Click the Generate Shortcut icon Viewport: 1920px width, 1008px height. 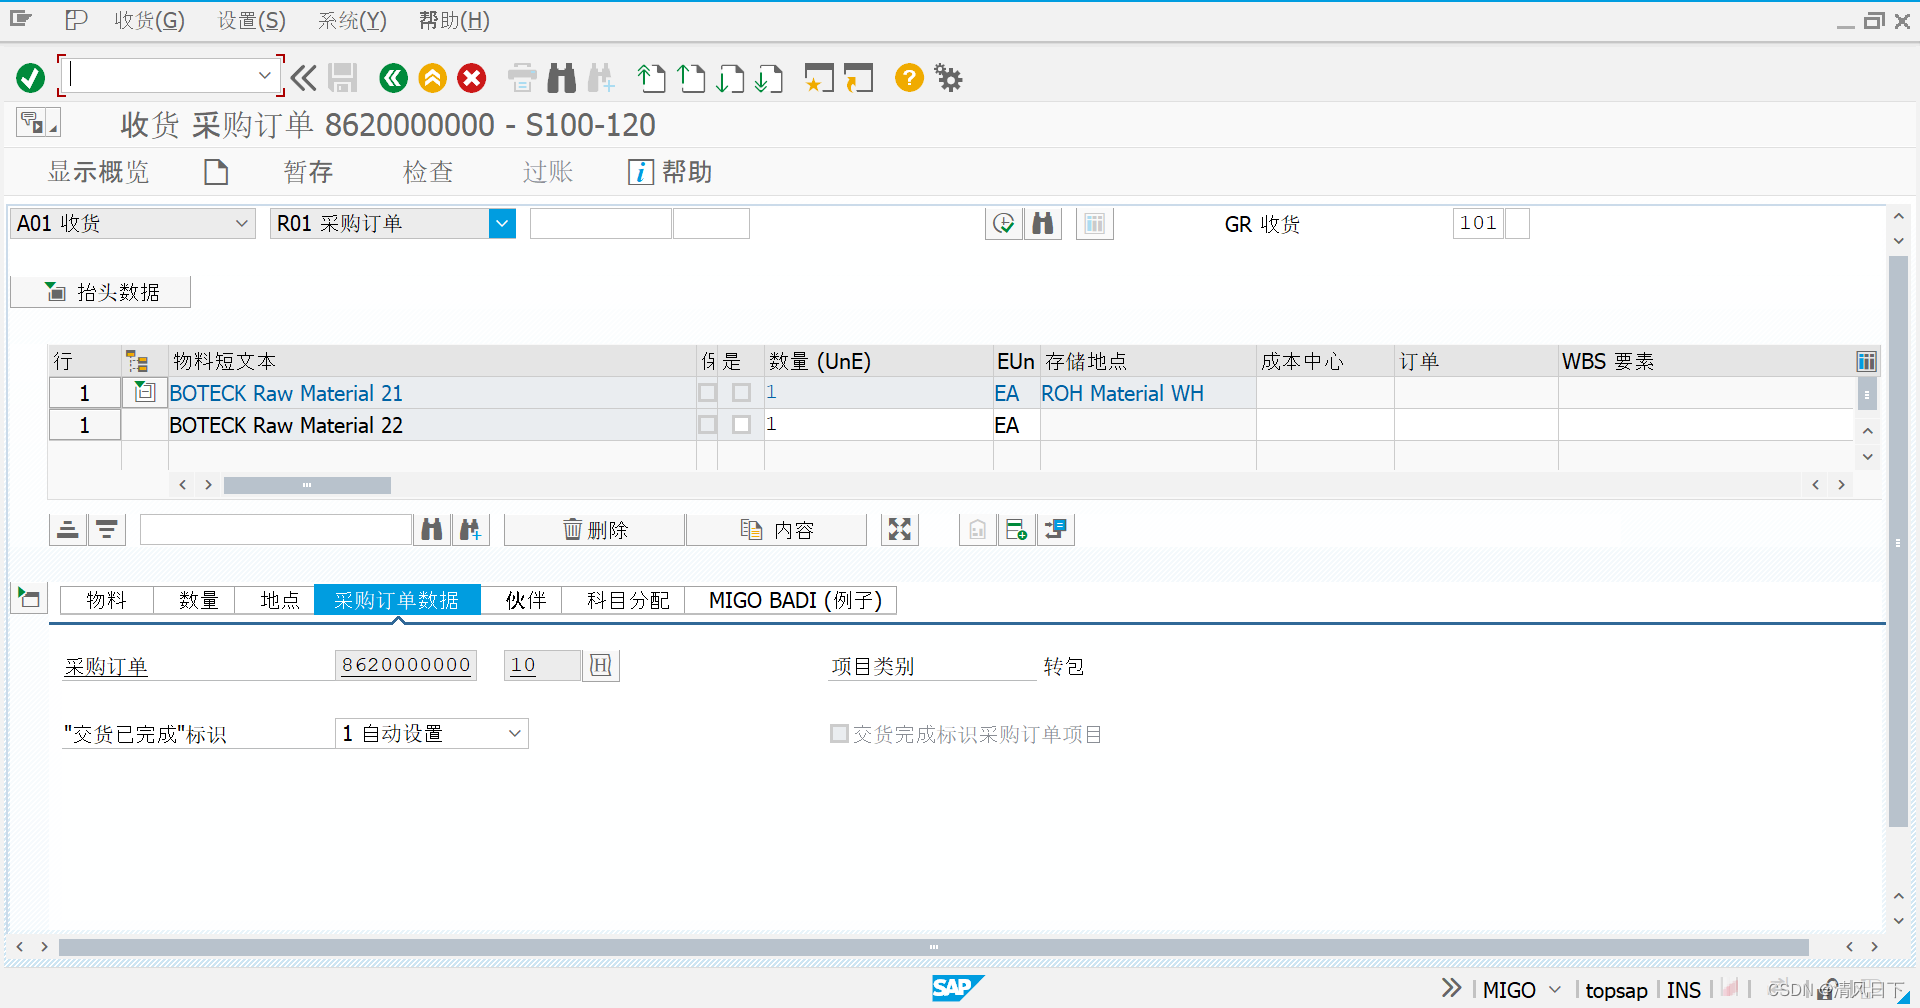[858, 78]
